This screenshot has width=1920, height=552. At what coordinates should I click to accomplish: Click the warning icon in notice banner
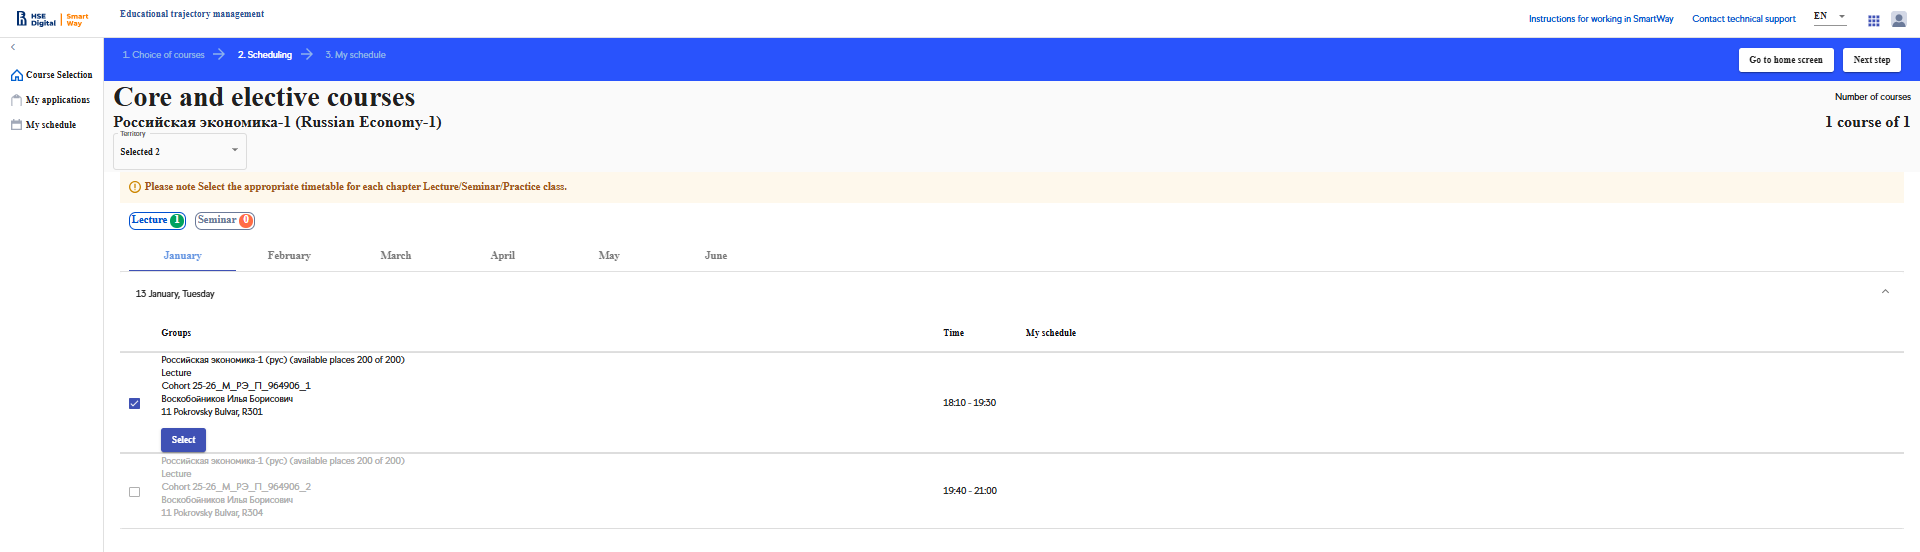point(135,187)
